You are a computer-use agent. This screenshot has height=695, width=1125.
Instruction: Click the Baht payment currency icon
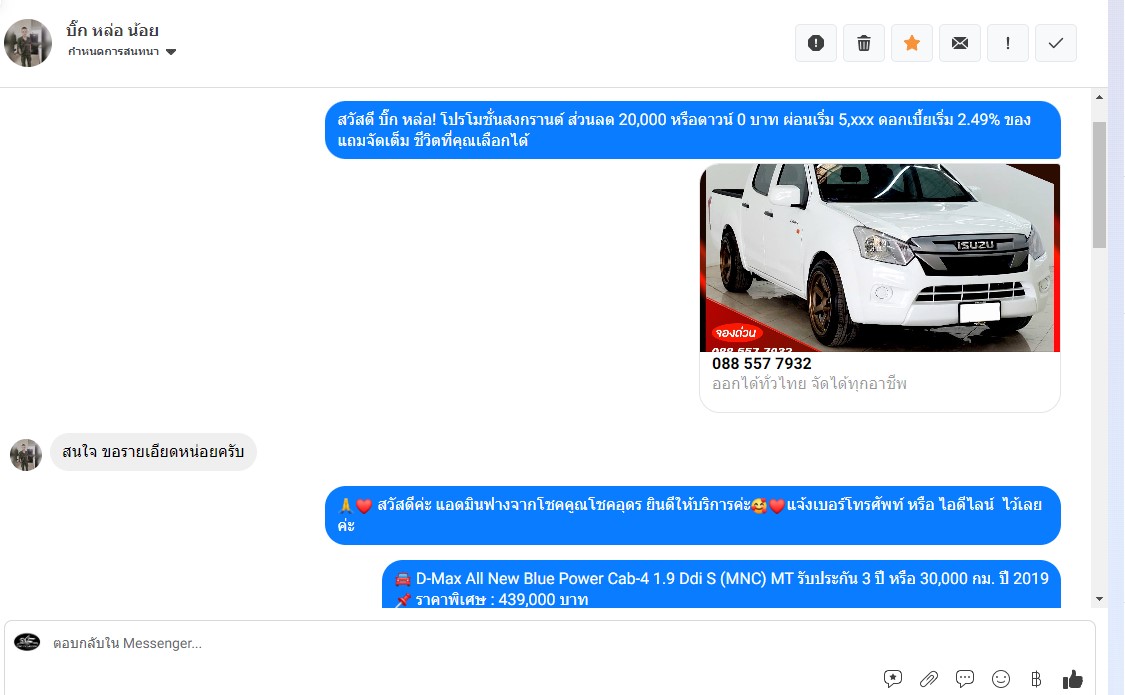point(1036,679)
